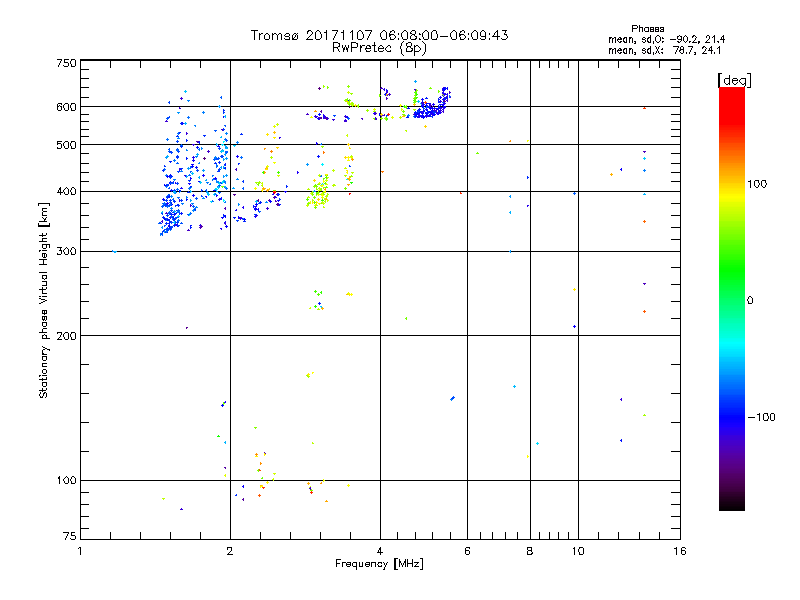
Task: Click the 'Phases' header label
Action: click(647, 29)
